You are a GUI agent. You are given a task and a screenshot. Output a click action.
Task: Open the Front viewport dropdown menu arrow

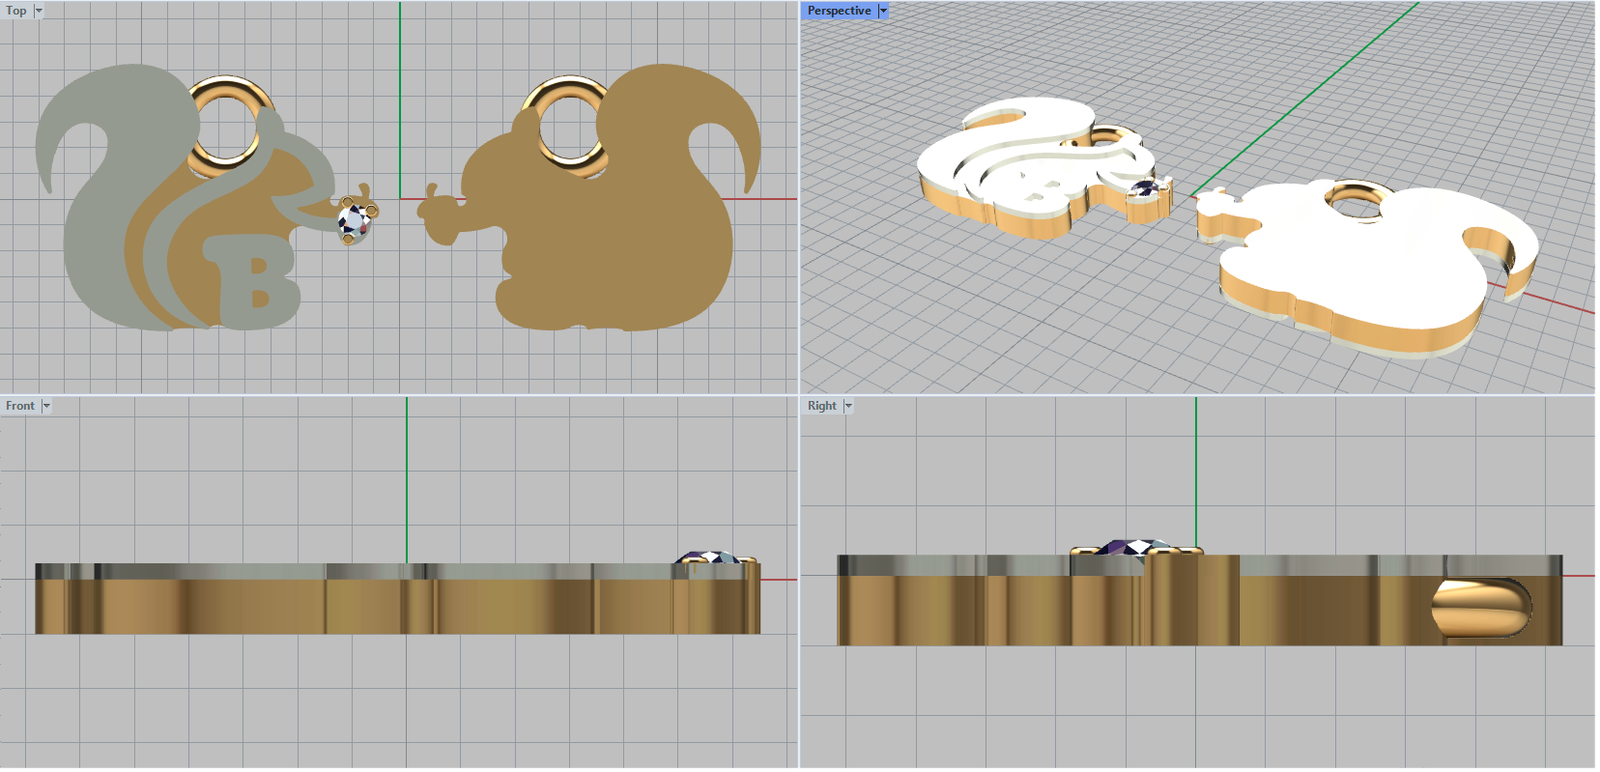click(x=46, y=406)
